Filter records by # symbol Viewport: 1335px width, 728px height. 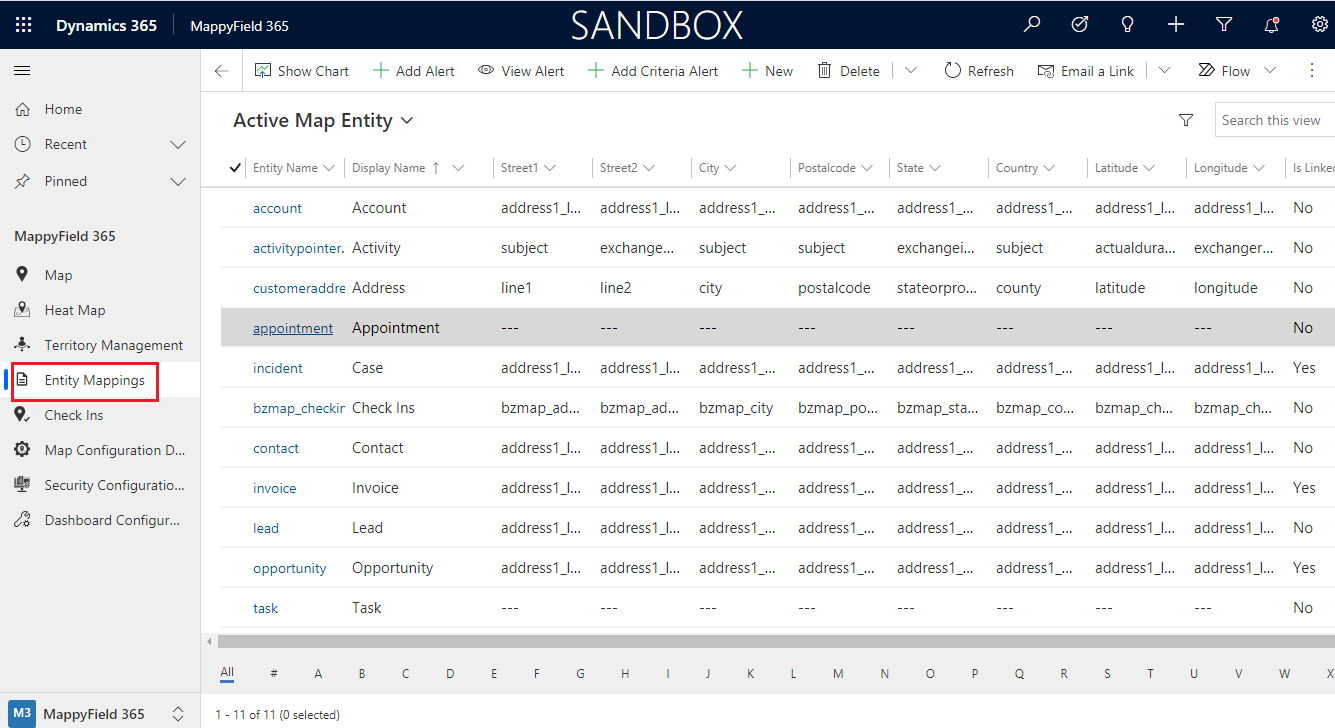coord(274,674)
